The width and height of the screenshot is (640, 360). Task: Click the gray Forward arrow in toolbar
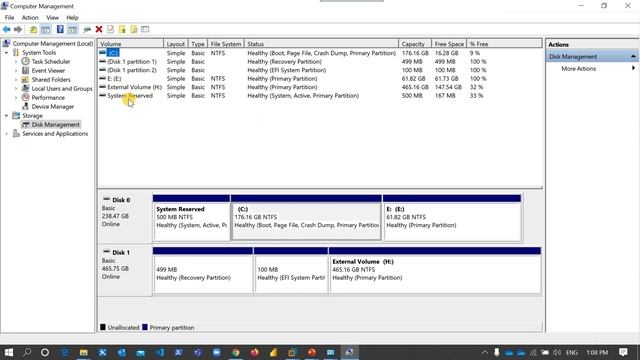tap(18, 29)
